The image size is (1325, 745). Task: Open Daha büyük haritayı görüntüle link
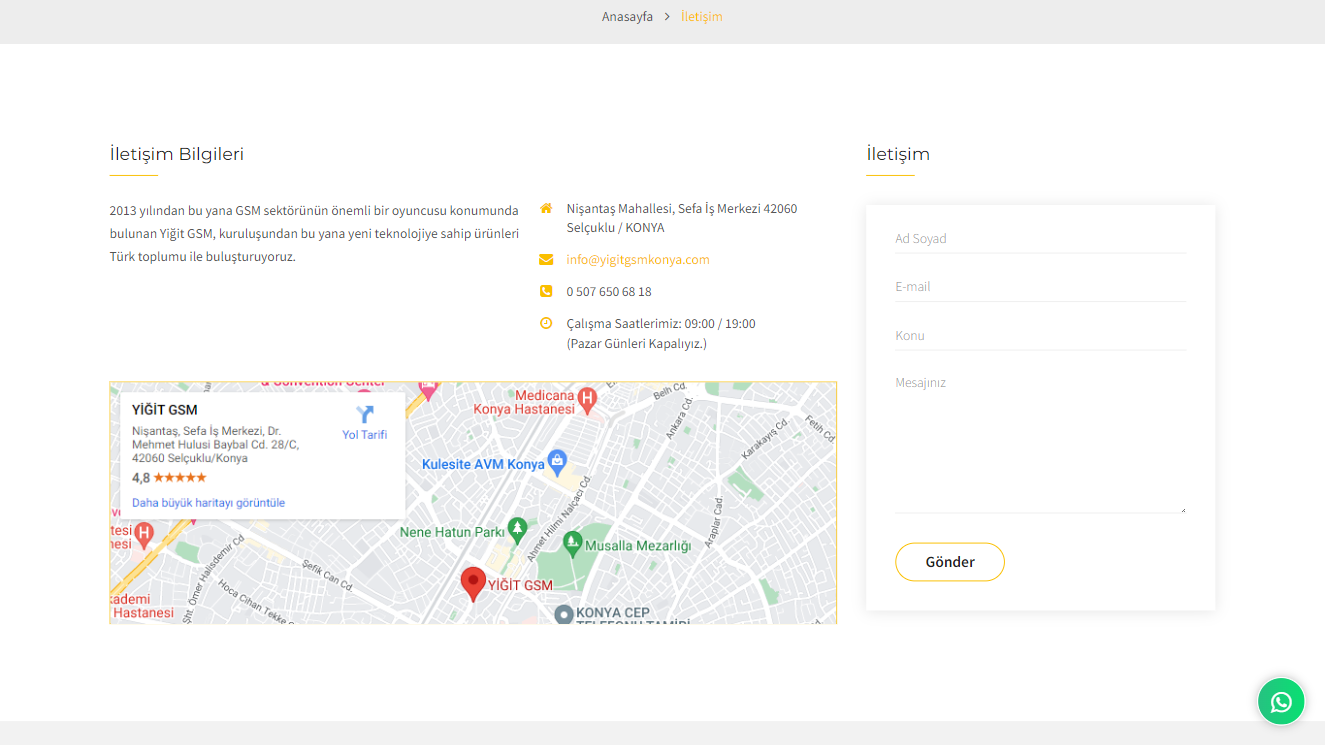click(x=208, y=503)
